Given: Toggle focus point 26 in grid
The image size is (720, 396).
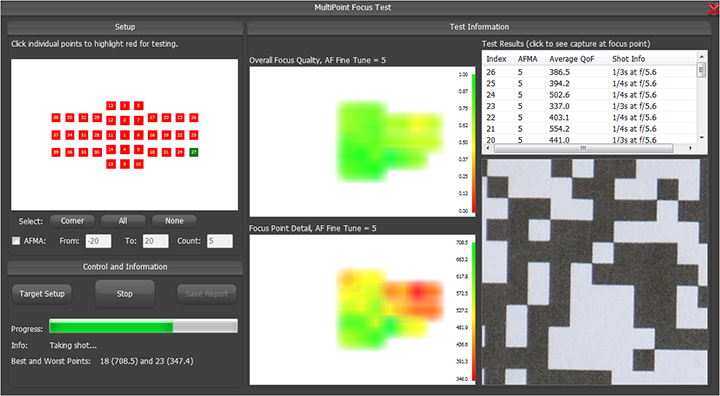Looking at the screenshot, I should (x=194, y=118).
